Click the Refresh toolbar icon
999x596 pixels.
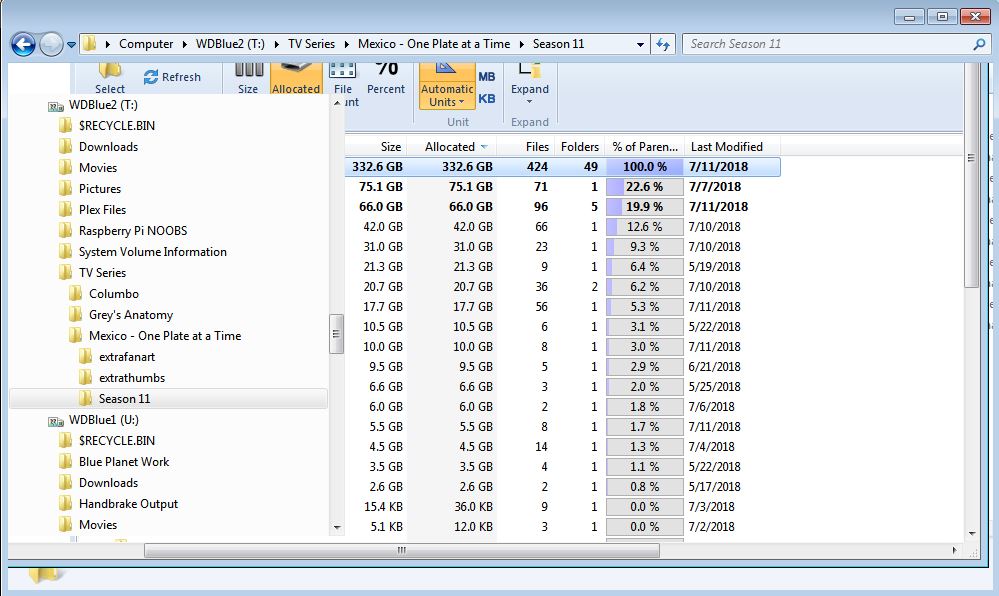click(172, 77)
